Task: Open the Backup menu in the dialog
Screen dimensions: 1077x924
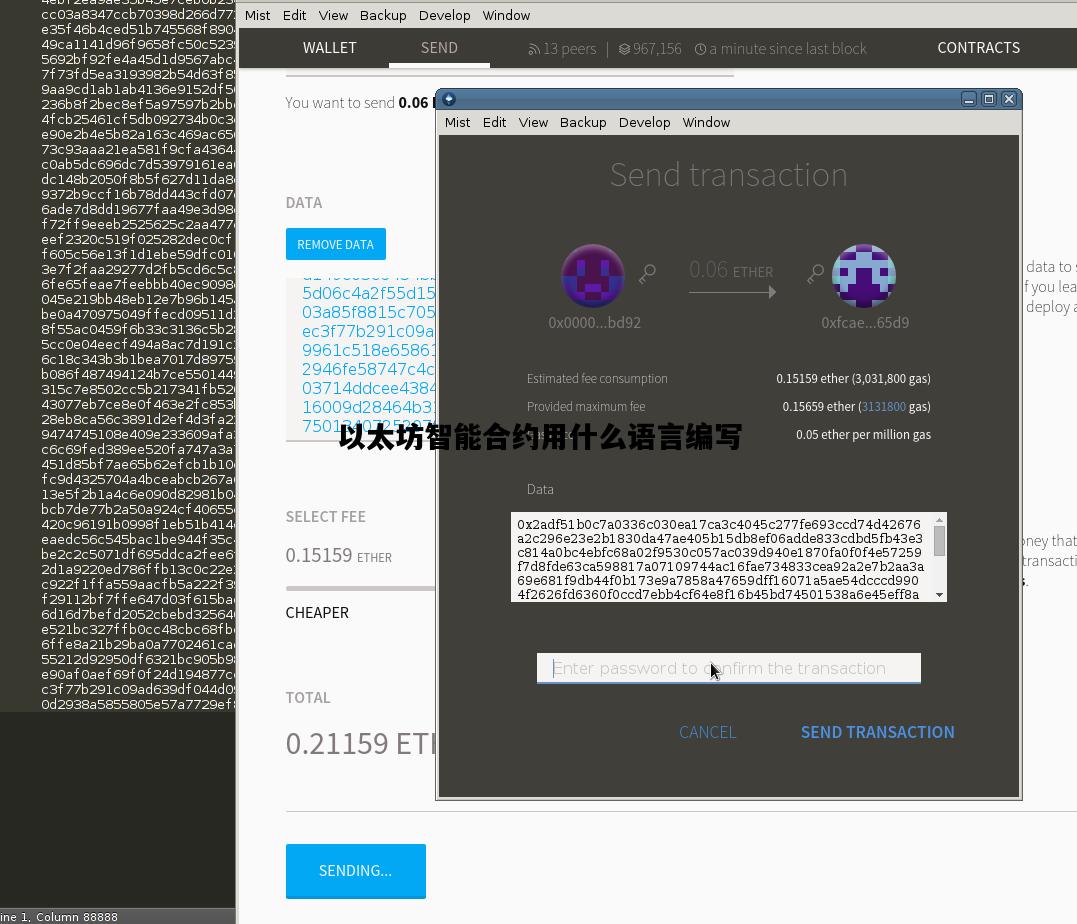Action: tap(583, 122)
